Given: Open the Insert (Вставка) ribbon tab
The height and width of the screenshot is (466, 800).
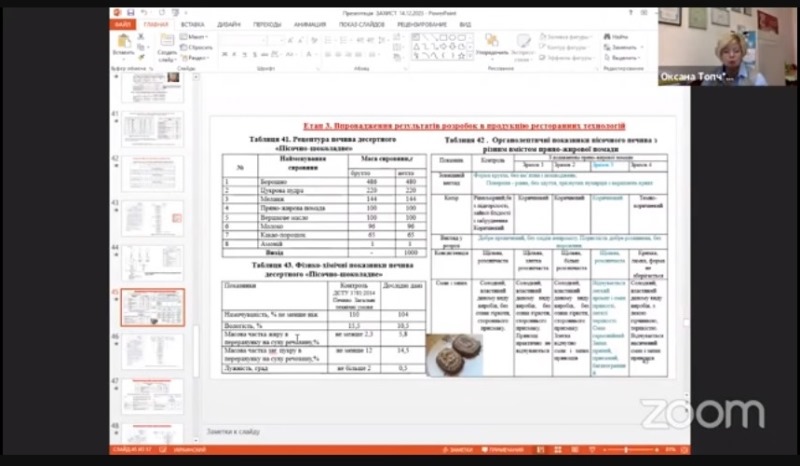Looking at the screenshot, I should coord(192,23).
